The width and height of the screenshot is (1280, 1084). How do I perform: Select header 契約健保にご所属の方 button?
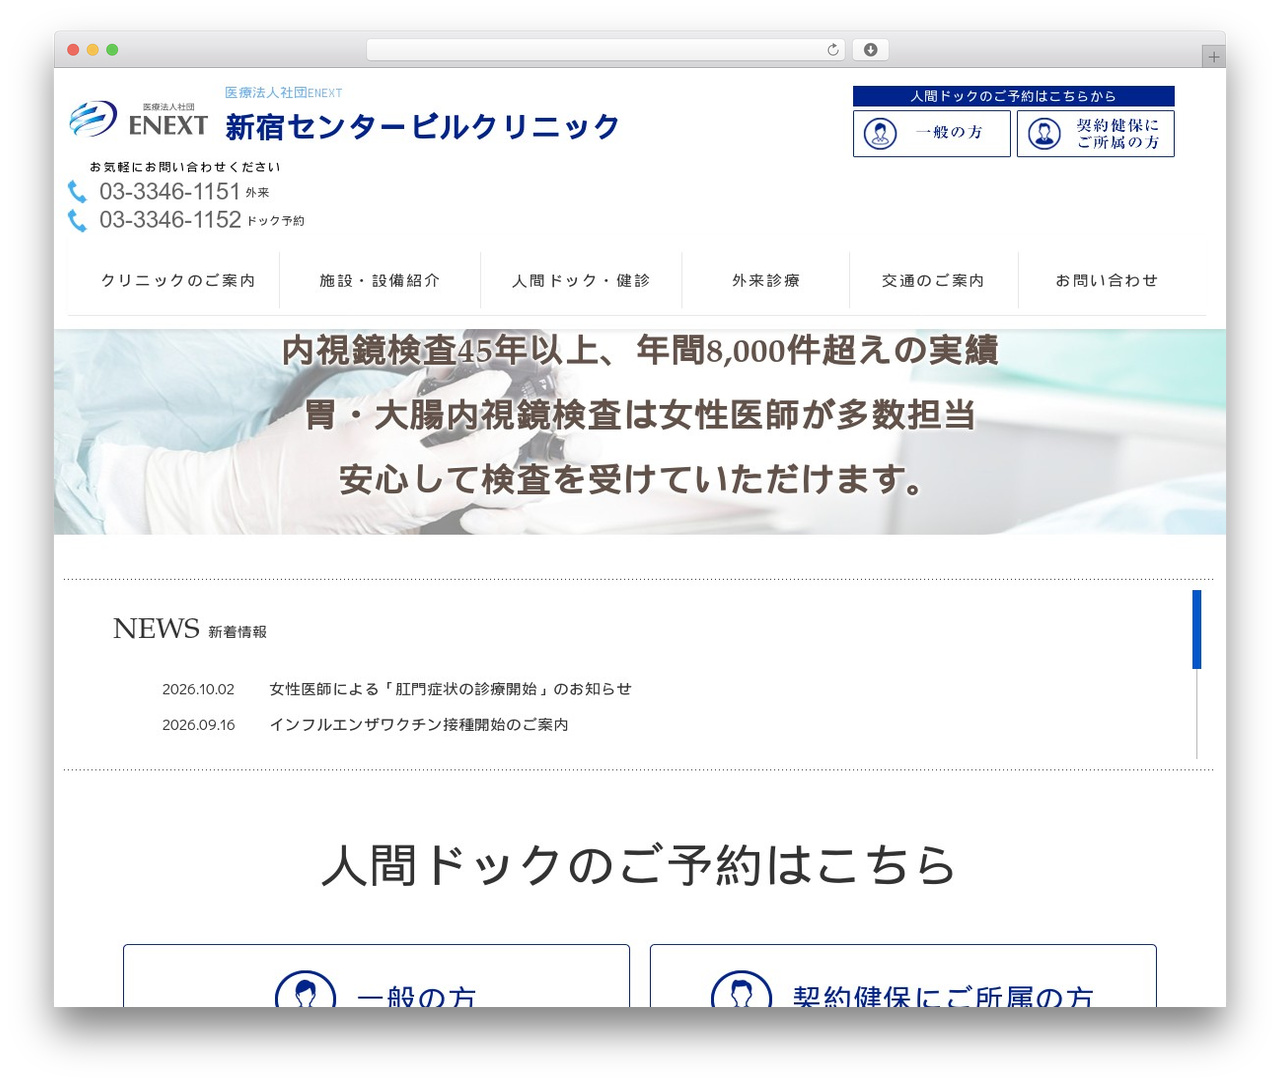point(1096,133)
